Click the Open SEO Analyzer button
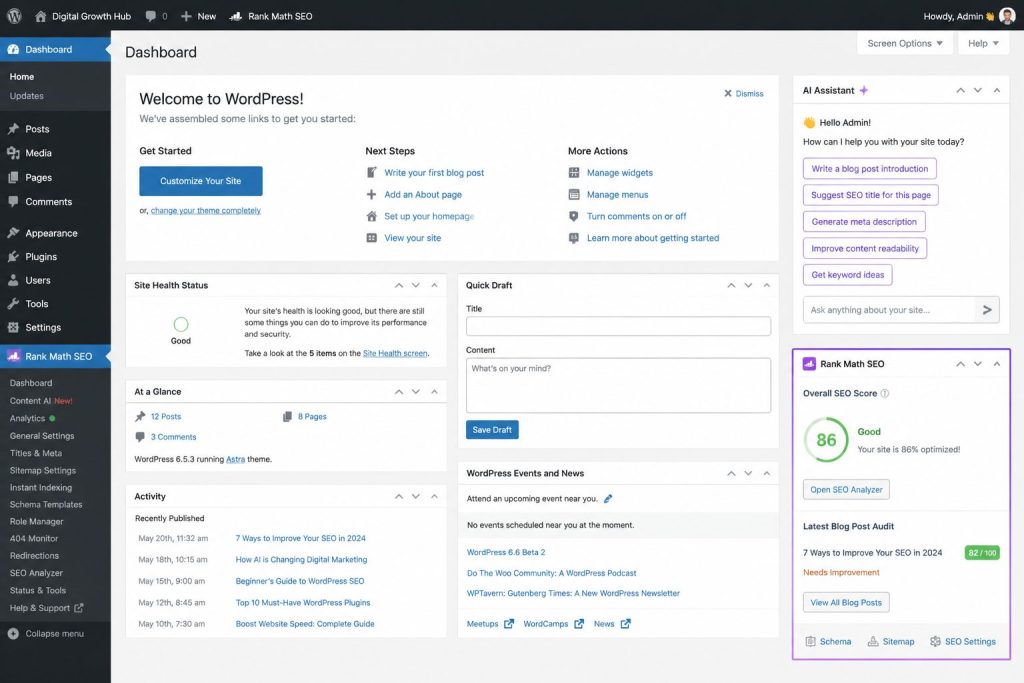 click(x=846, y=490)
